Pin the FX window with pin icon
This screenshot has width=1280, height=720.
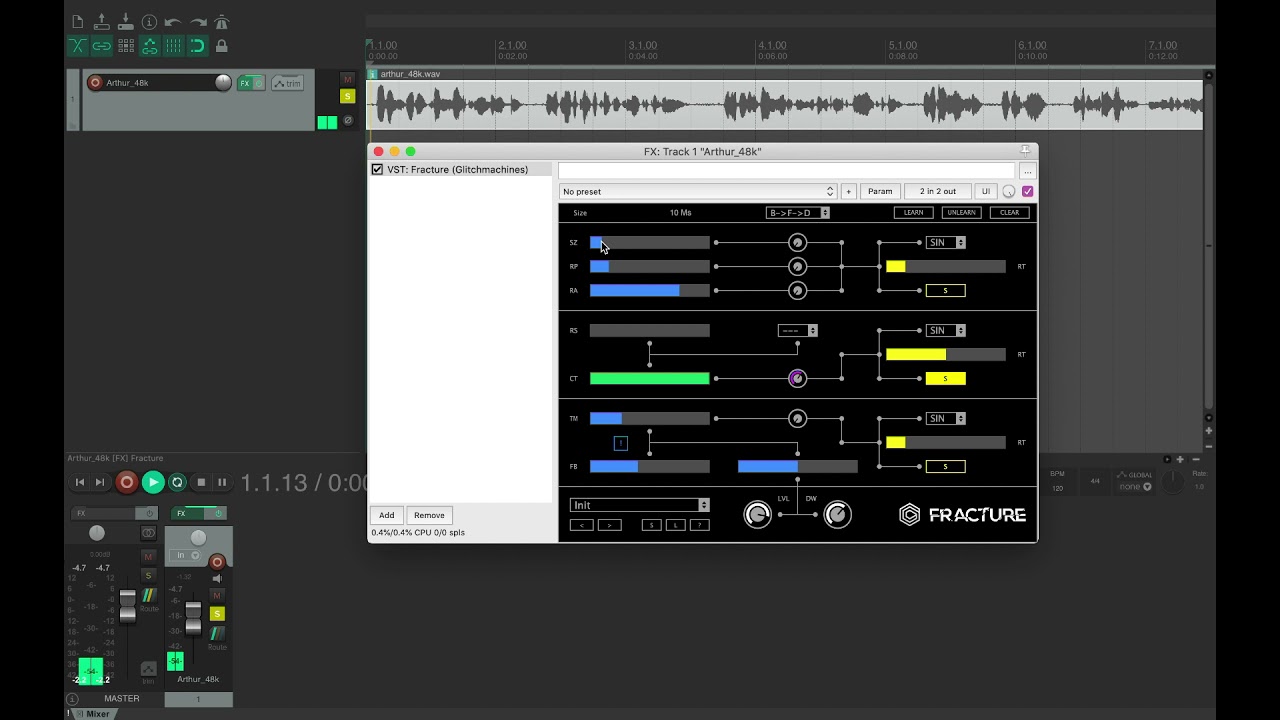point(1025,151)
